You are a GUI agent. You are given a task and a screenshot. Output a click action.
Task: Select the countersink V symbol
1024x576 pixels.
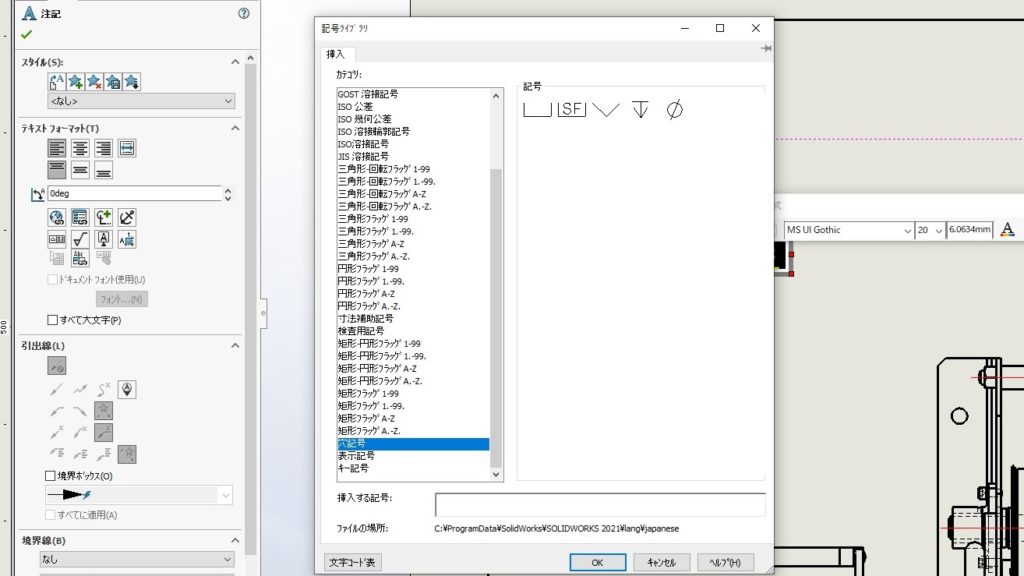606,110
